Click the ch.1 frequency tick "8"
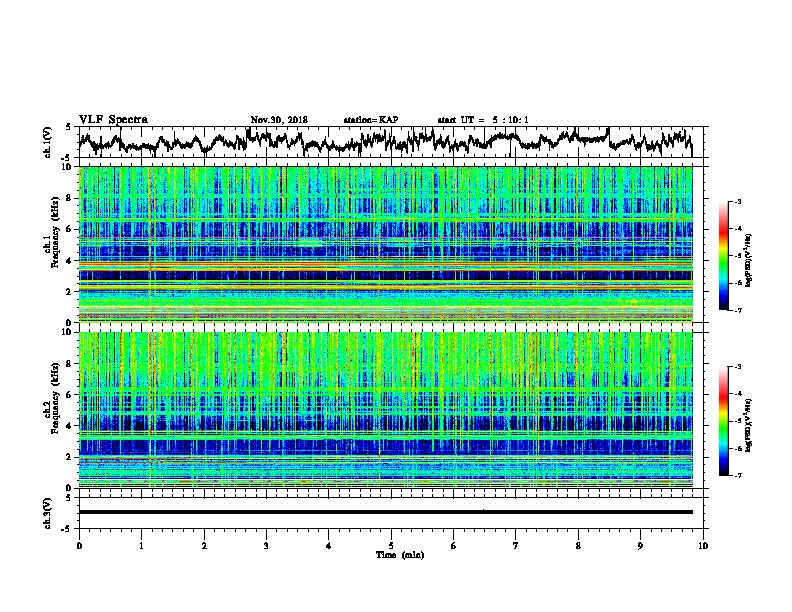792x612 pixels. click(70, 198)
